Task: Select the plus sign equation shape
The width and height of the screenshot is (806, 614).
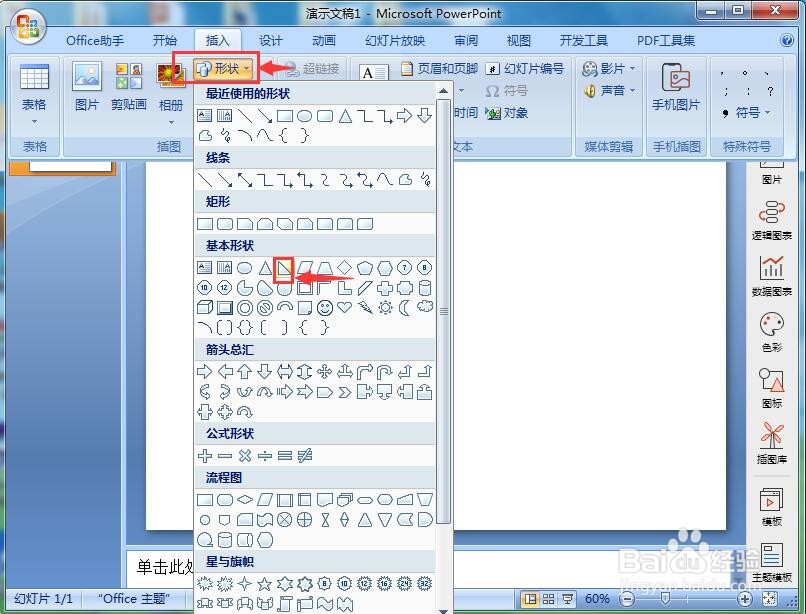Action: [x=205, y=456]
